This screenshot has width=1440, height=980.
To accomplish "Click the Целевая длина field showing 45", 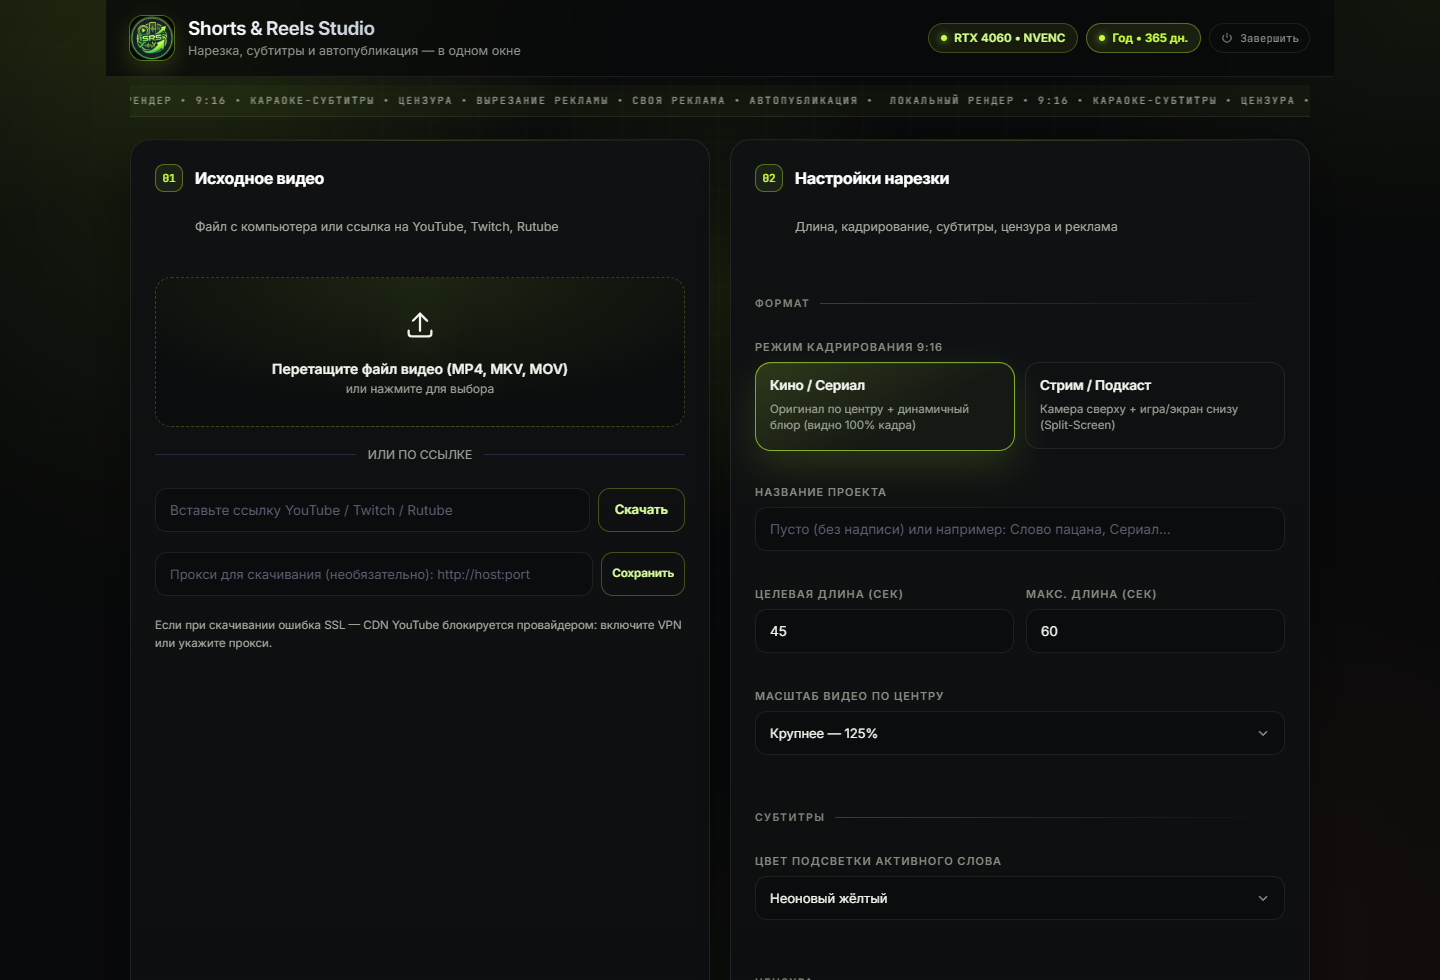I will 884,631.
